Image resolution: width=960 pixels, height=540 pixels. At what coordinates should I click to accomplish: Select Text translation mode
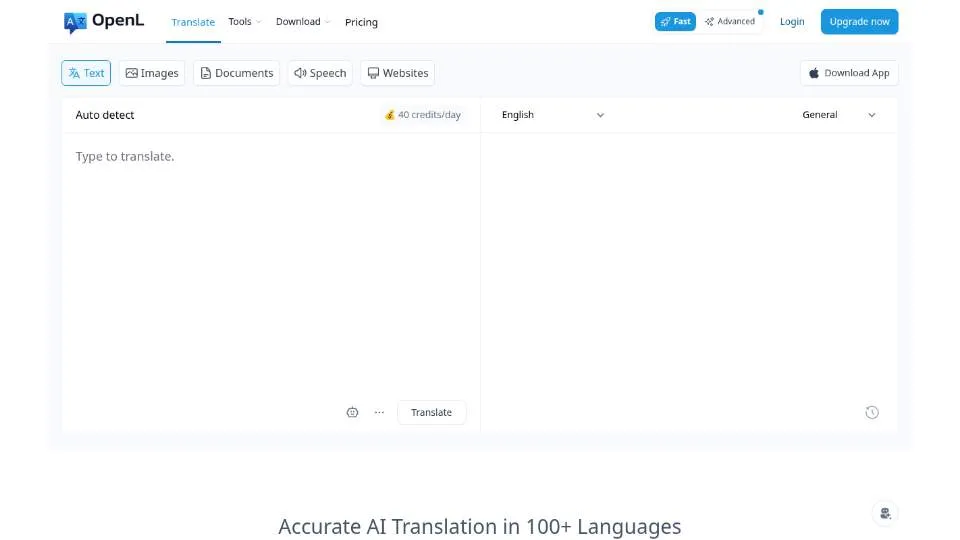point(86,73)
